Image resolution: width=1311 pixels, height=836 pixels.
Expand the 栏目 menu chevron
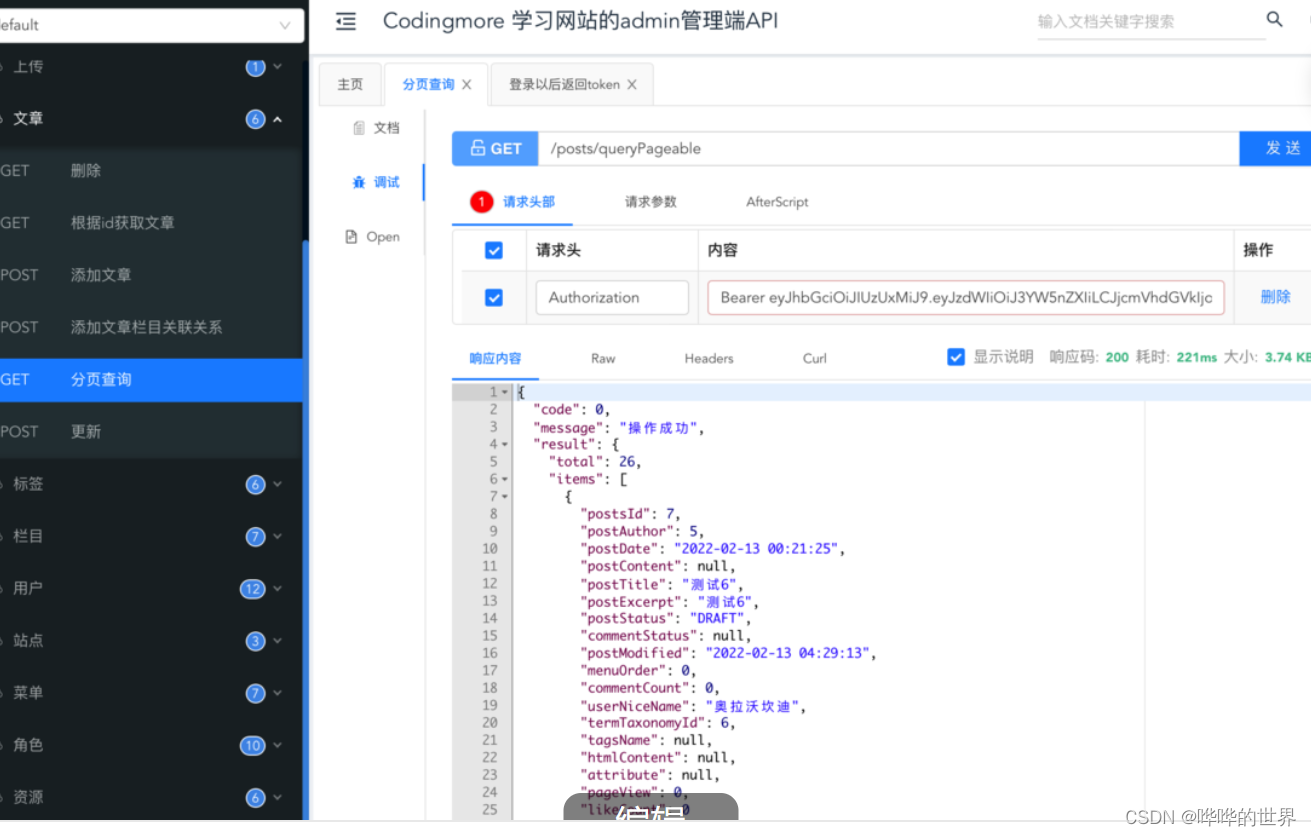point(278,537)
